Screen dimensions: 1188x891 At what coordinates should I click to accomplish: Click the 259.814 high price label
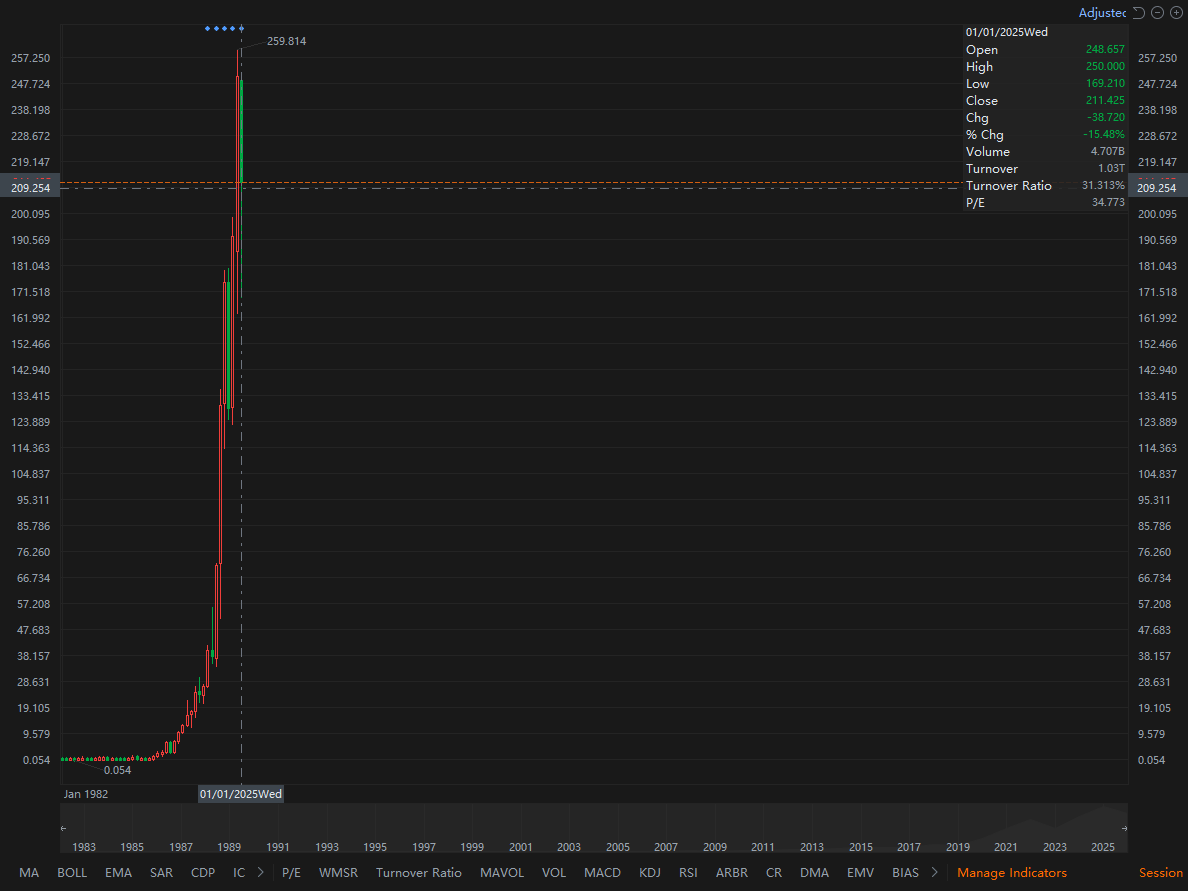click(286, 41)
